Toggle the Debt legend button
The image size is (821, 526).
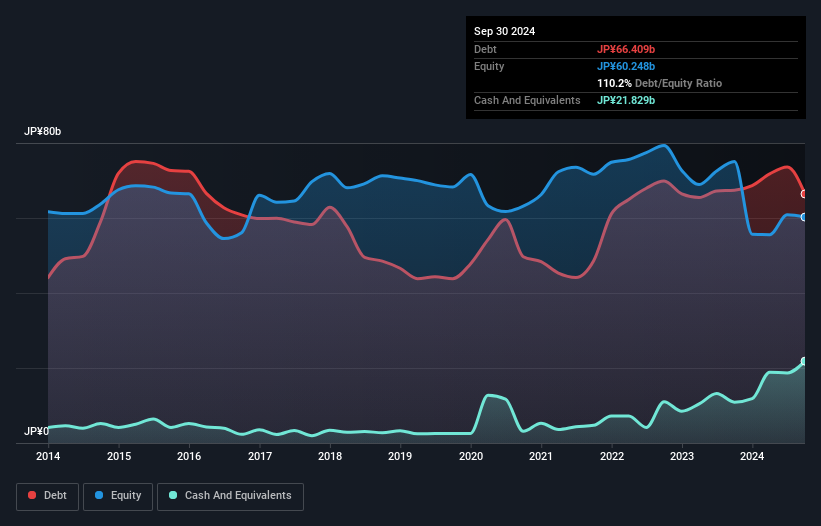click(x=48, y=496)
